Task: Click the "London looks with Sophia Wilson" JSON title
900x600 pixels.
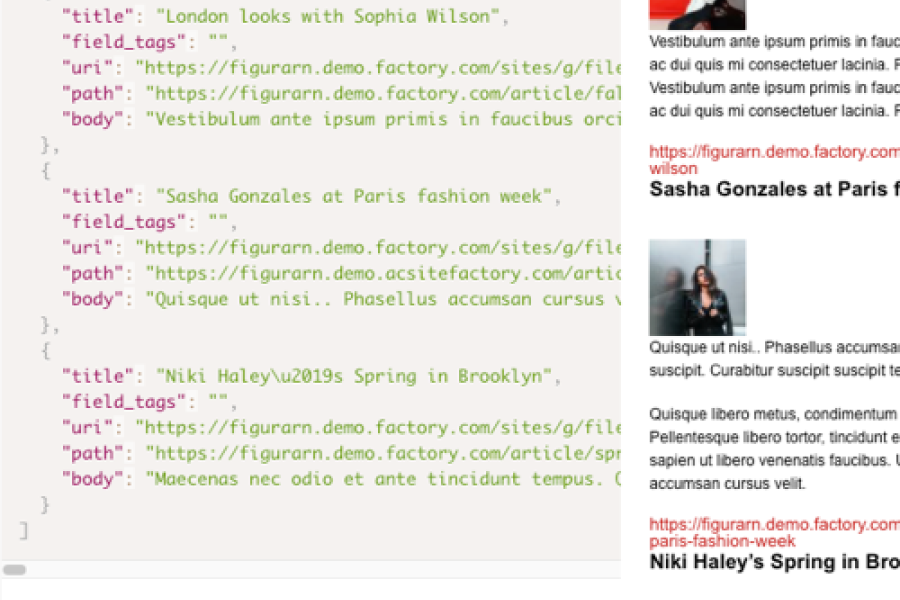Action: (331, 16)
